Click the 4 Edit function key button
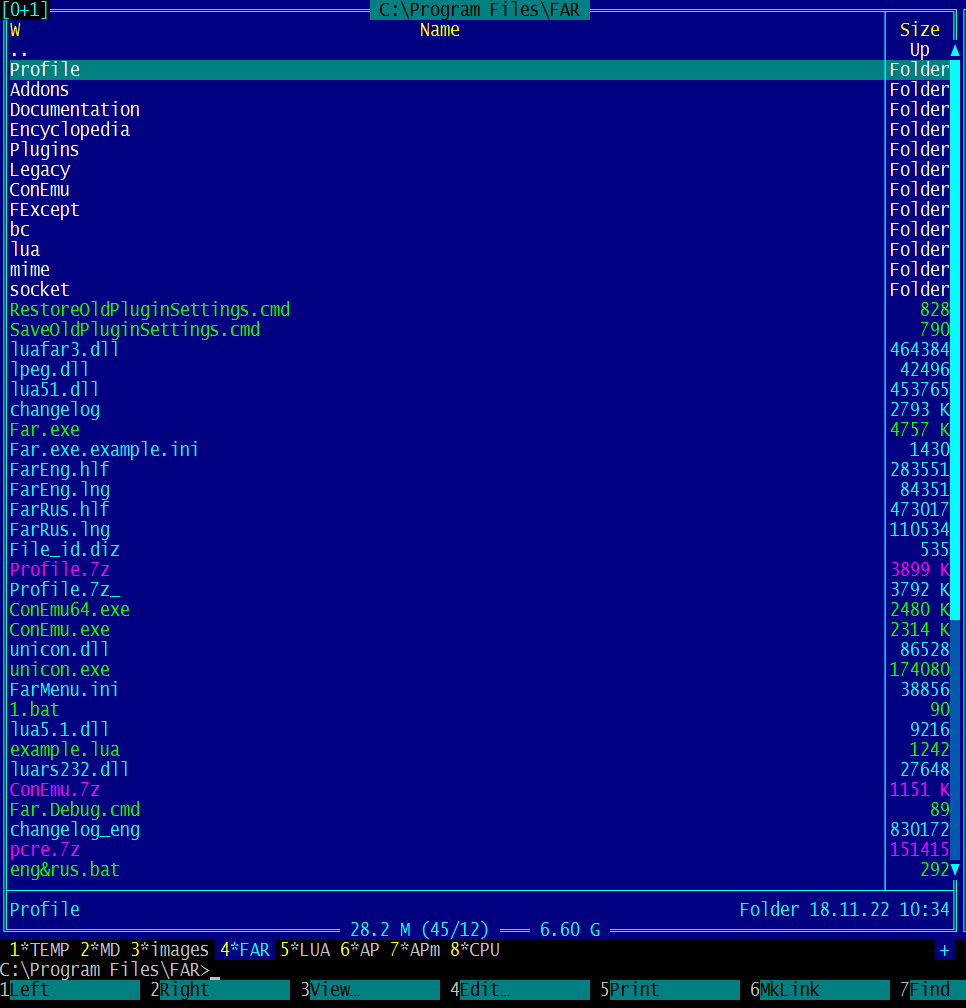Image resolution: width=966 pixels, height=1008 pixels. point(520,989)
